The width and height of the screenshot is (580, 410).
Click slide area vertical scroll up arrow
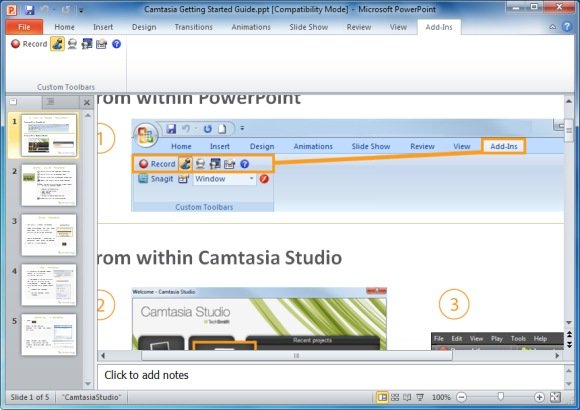[569, 101]
